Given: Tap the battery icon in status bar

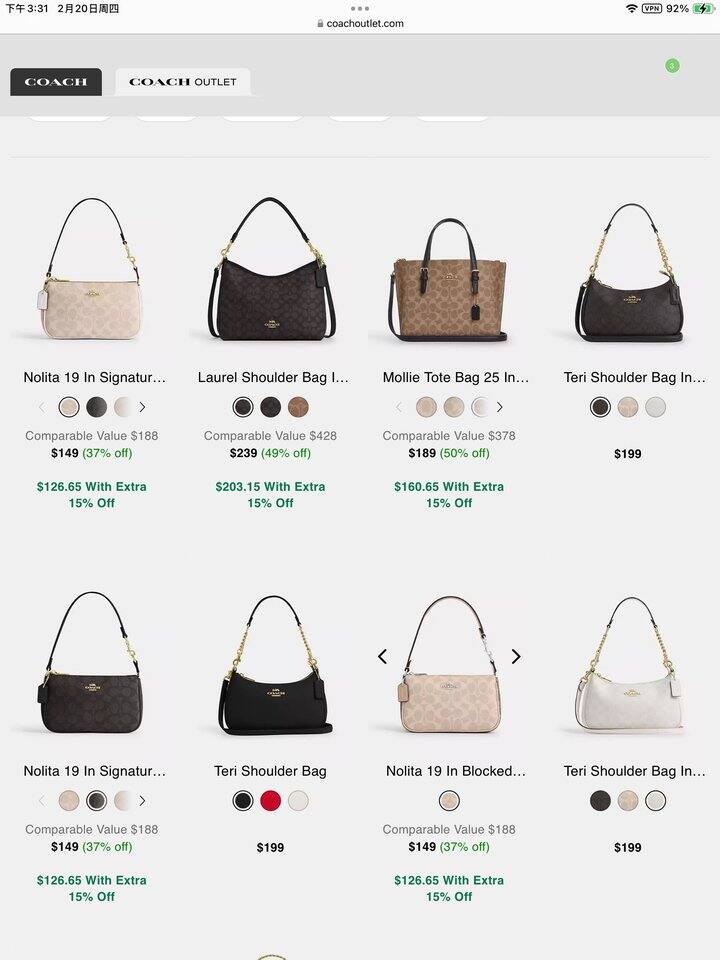Looking at the screenshot, I should coord(703,9).
